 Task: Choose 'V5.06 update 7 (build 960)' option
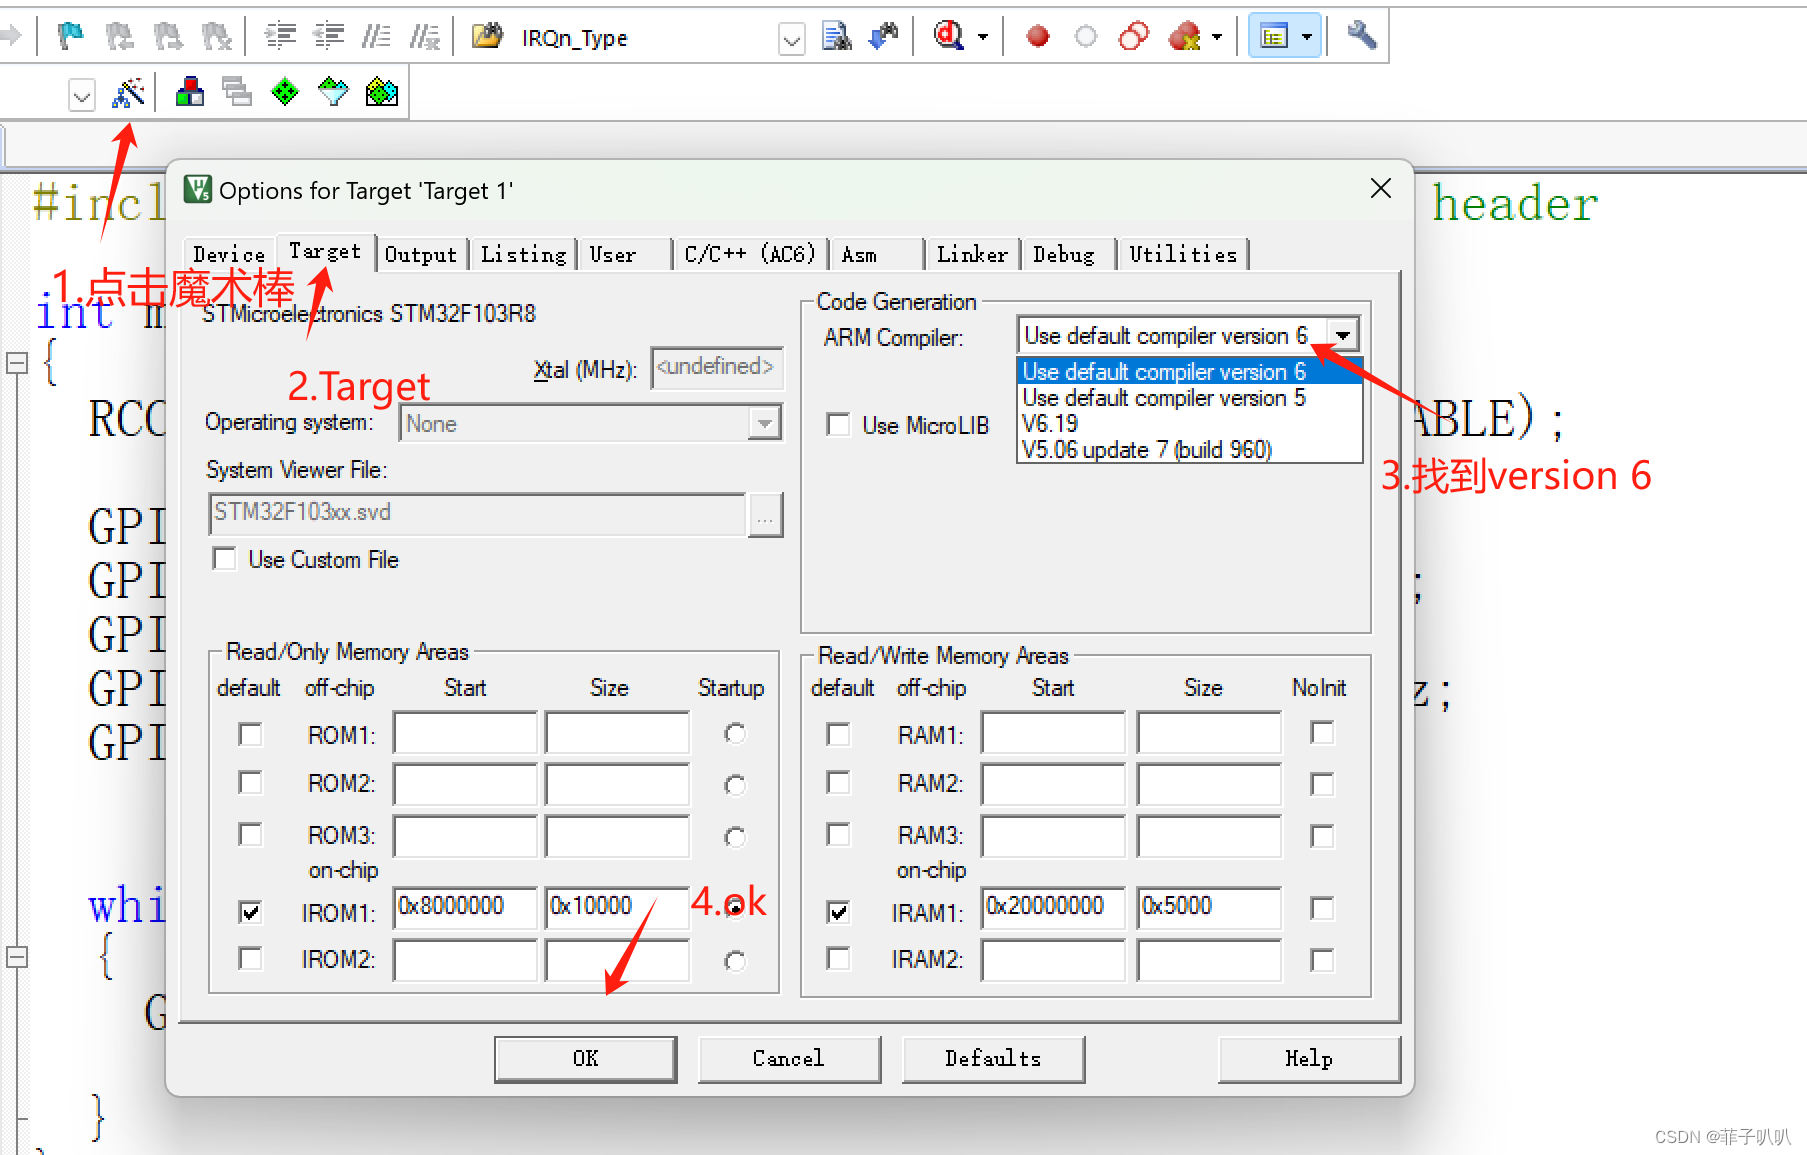point(1189,449)
